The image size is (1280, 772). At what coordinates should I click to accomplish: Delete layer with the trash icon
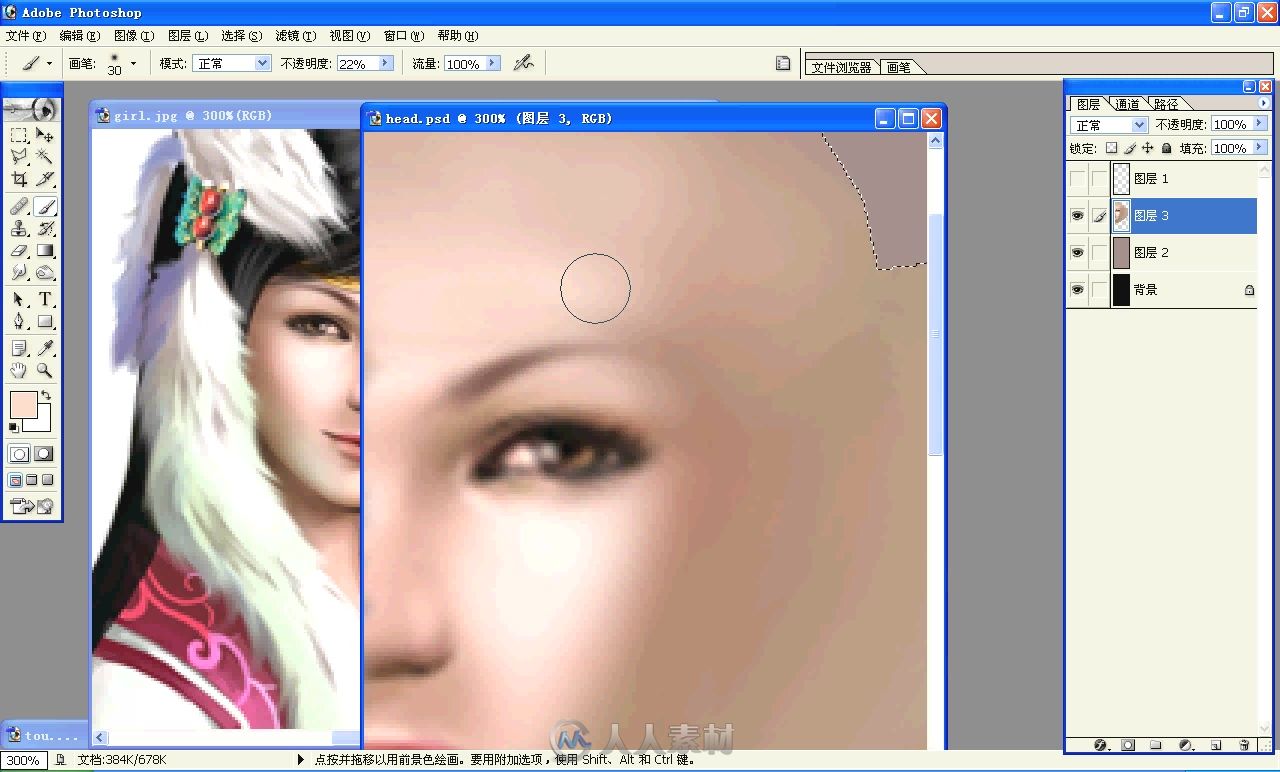pyautogui.click(x=1244, y=745)
